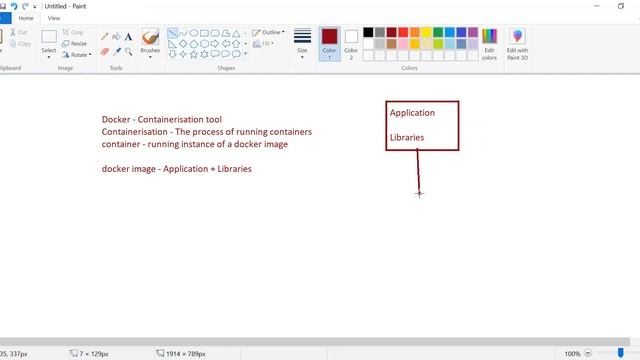The height and width of the screenshot is (360, 640).
Task: Click the horizontal scrollbar at bottom
Action: pos(314,342)
